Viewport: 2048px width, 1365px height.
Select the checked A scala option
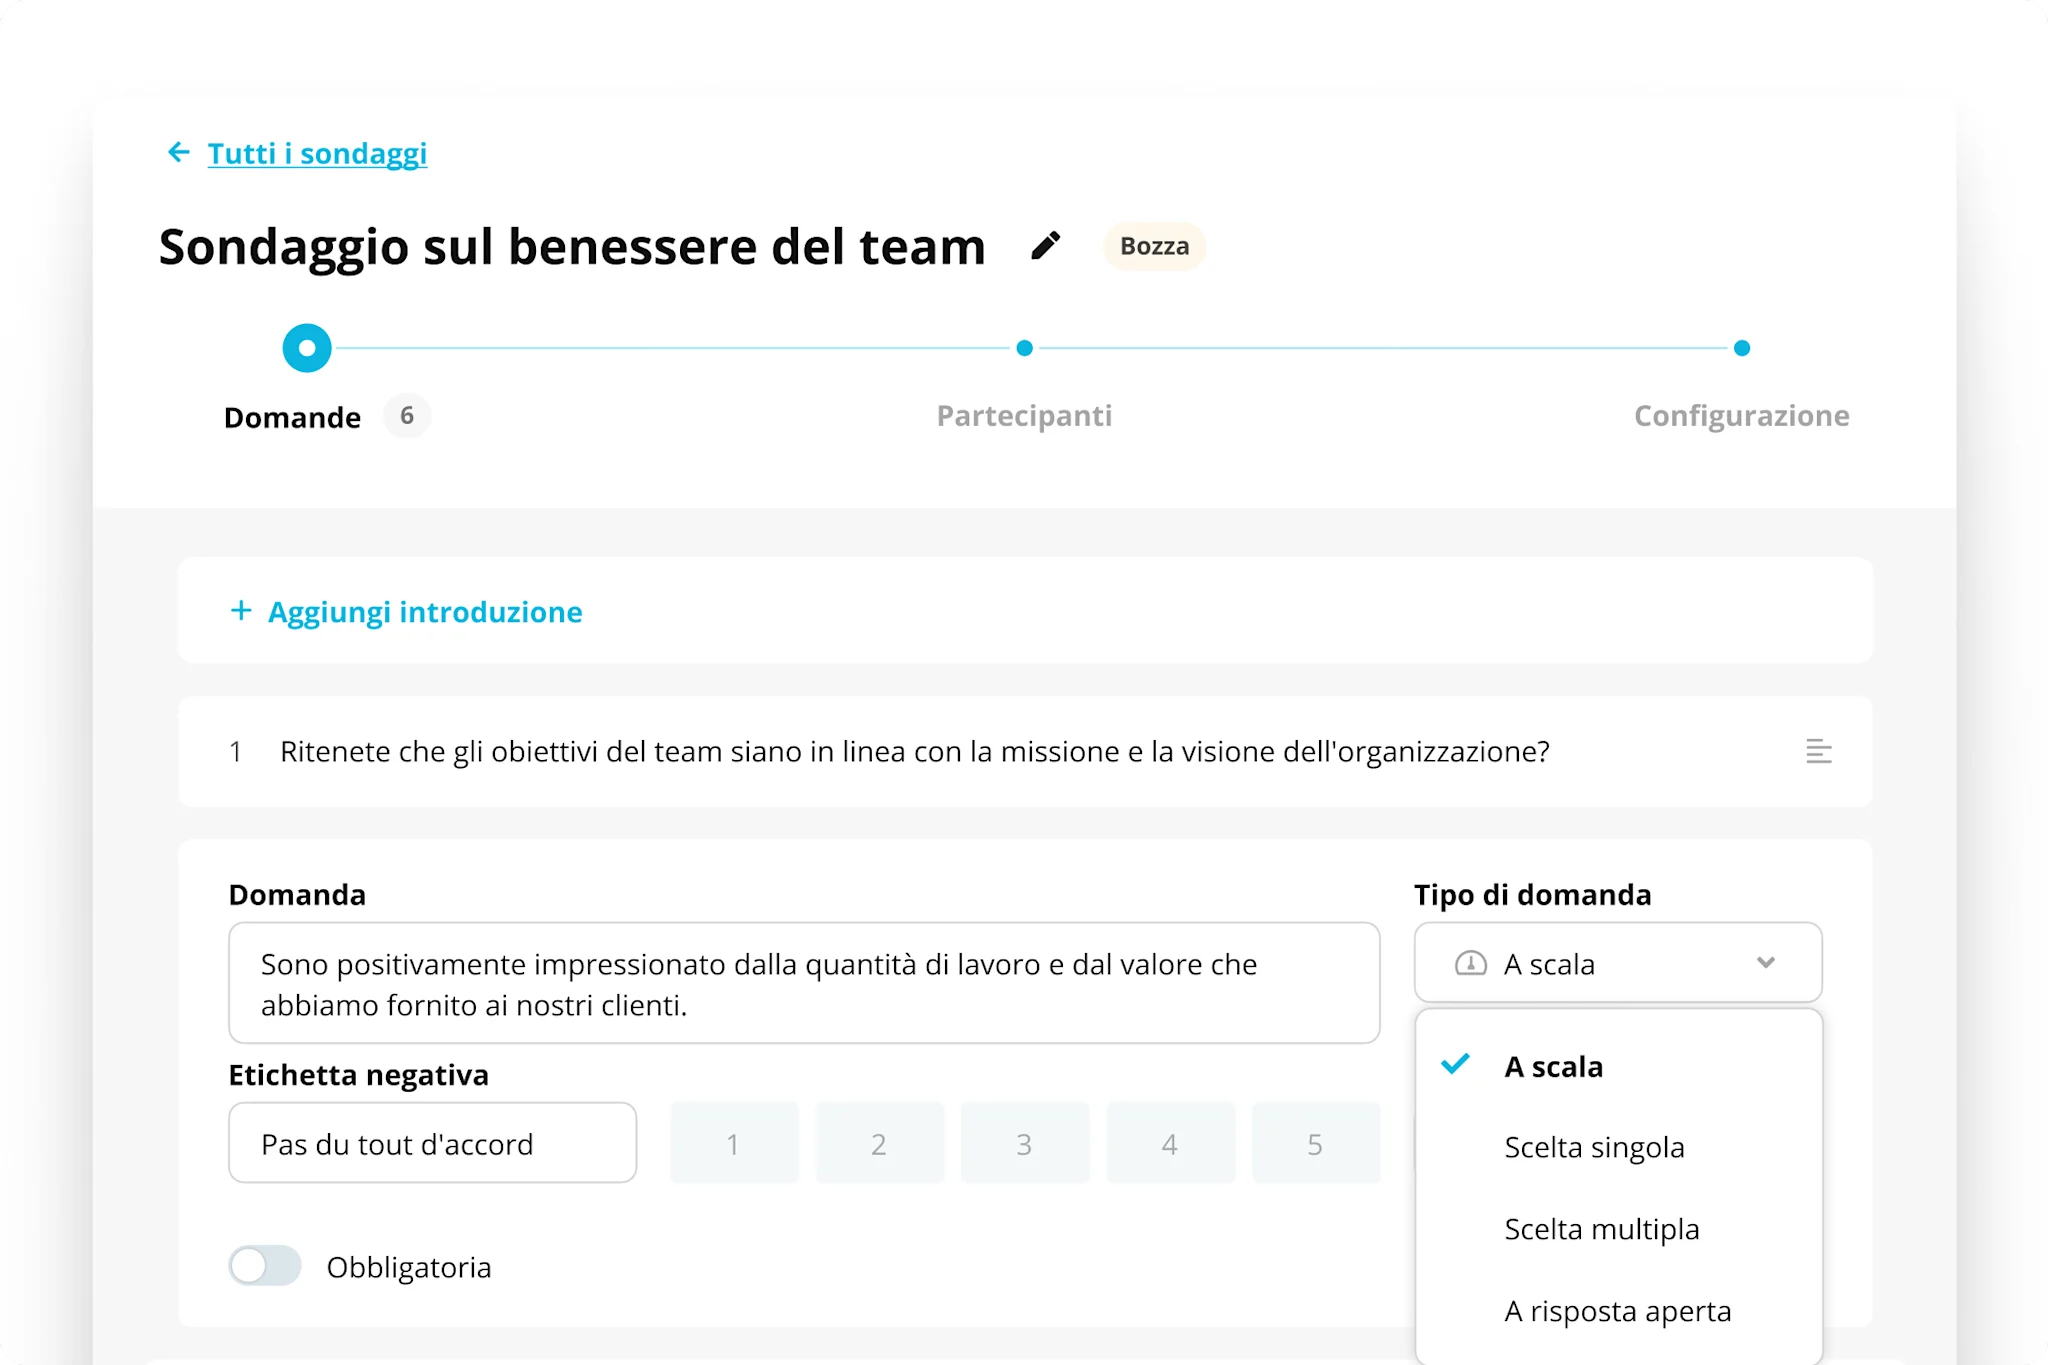click(x=1553, y=1066)
